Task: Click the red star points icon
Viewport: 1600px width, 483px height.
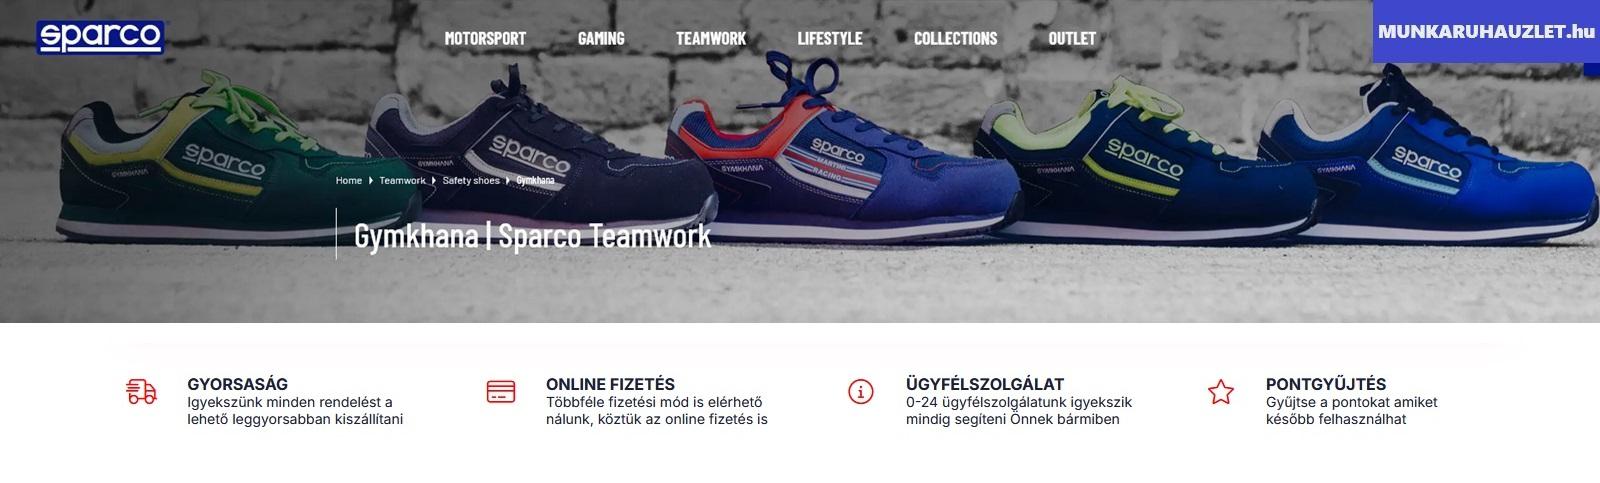Action: (1220, 391)
